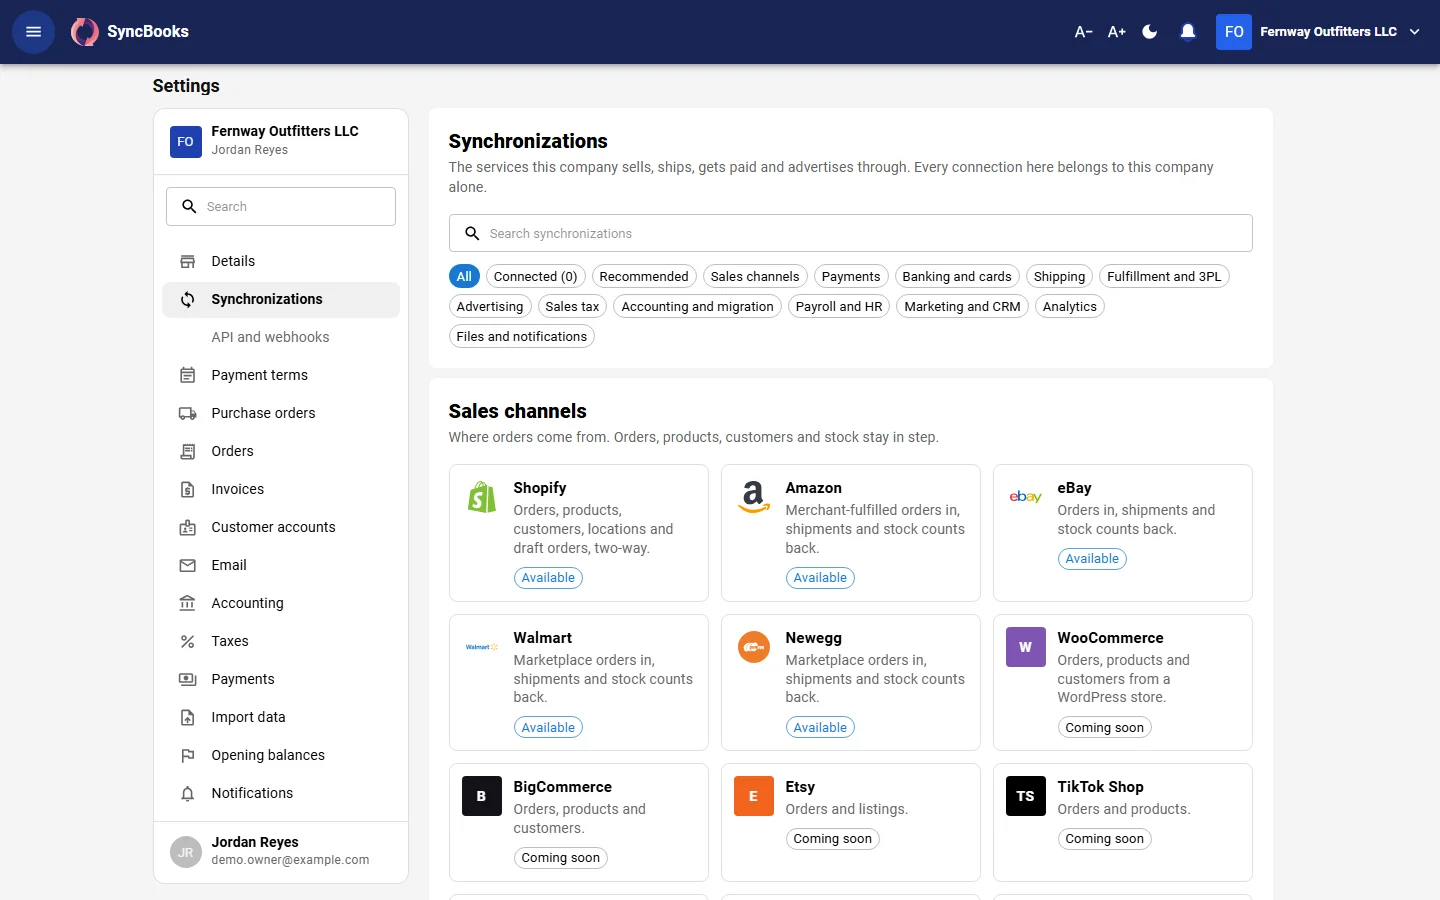The height and width of the screenshot is (900, 1440).
Task: Open Taxes settings in sidebar
Action: 281,641
